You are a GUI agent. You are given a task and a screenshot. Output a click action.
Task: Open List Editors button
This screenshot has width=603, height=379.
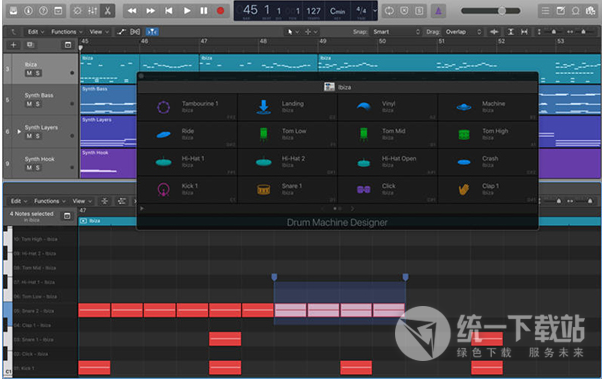[545, 11]
